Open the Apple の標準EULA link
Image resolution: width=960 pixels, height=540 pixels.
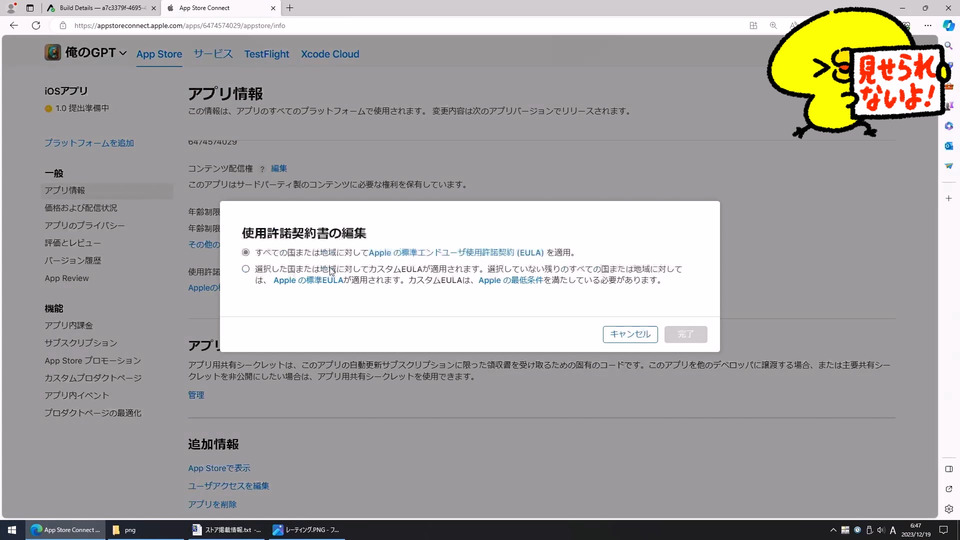coord(309,280)
